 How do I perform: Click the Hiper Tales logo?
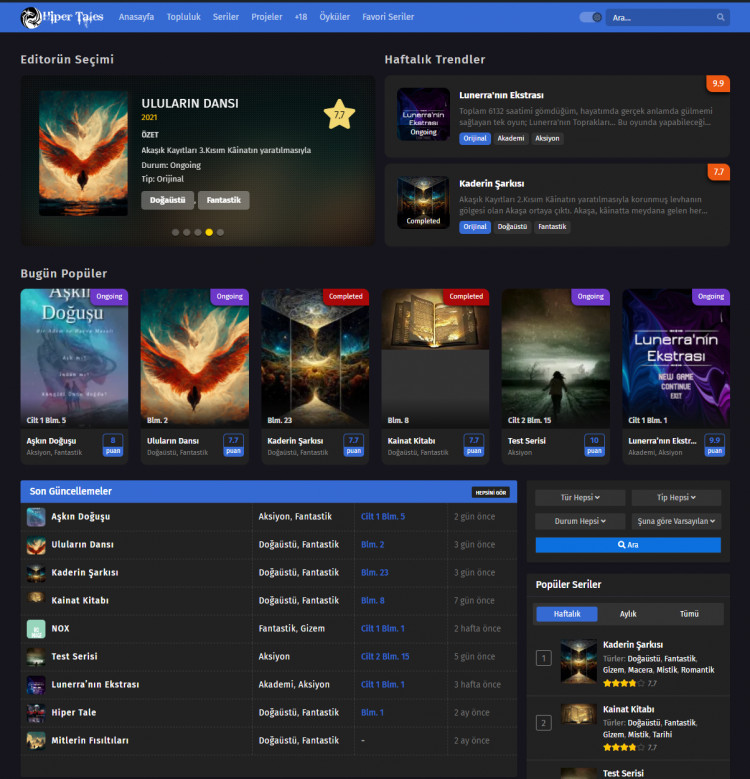tap(62, 17)
